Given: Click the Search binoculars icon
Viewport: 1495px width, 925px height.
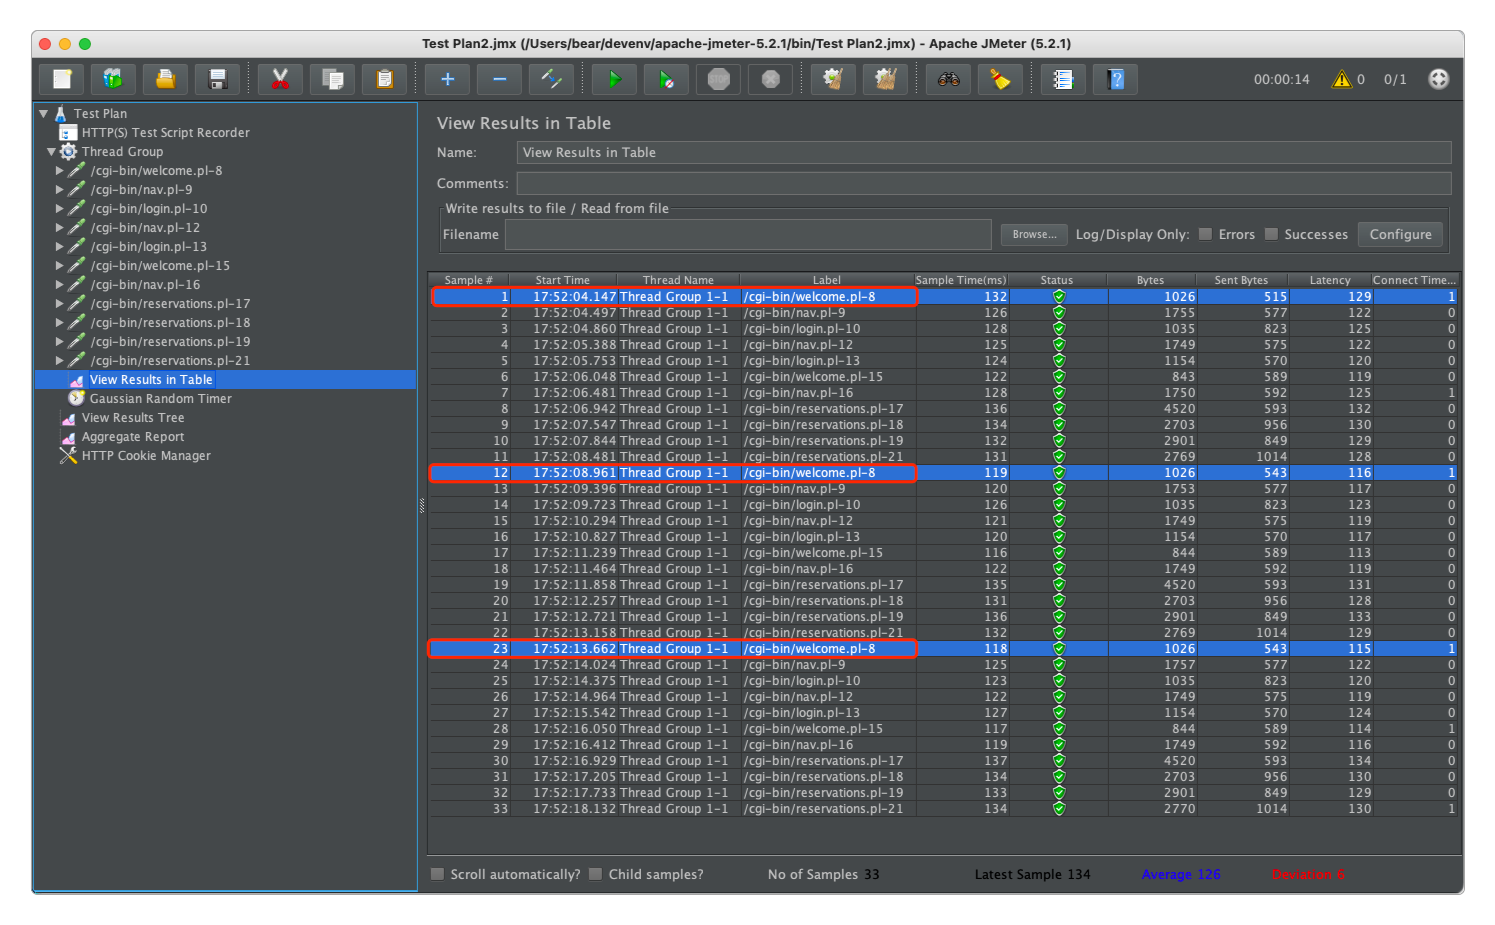Looking at the screenshot, I should [x=948, y=79].
